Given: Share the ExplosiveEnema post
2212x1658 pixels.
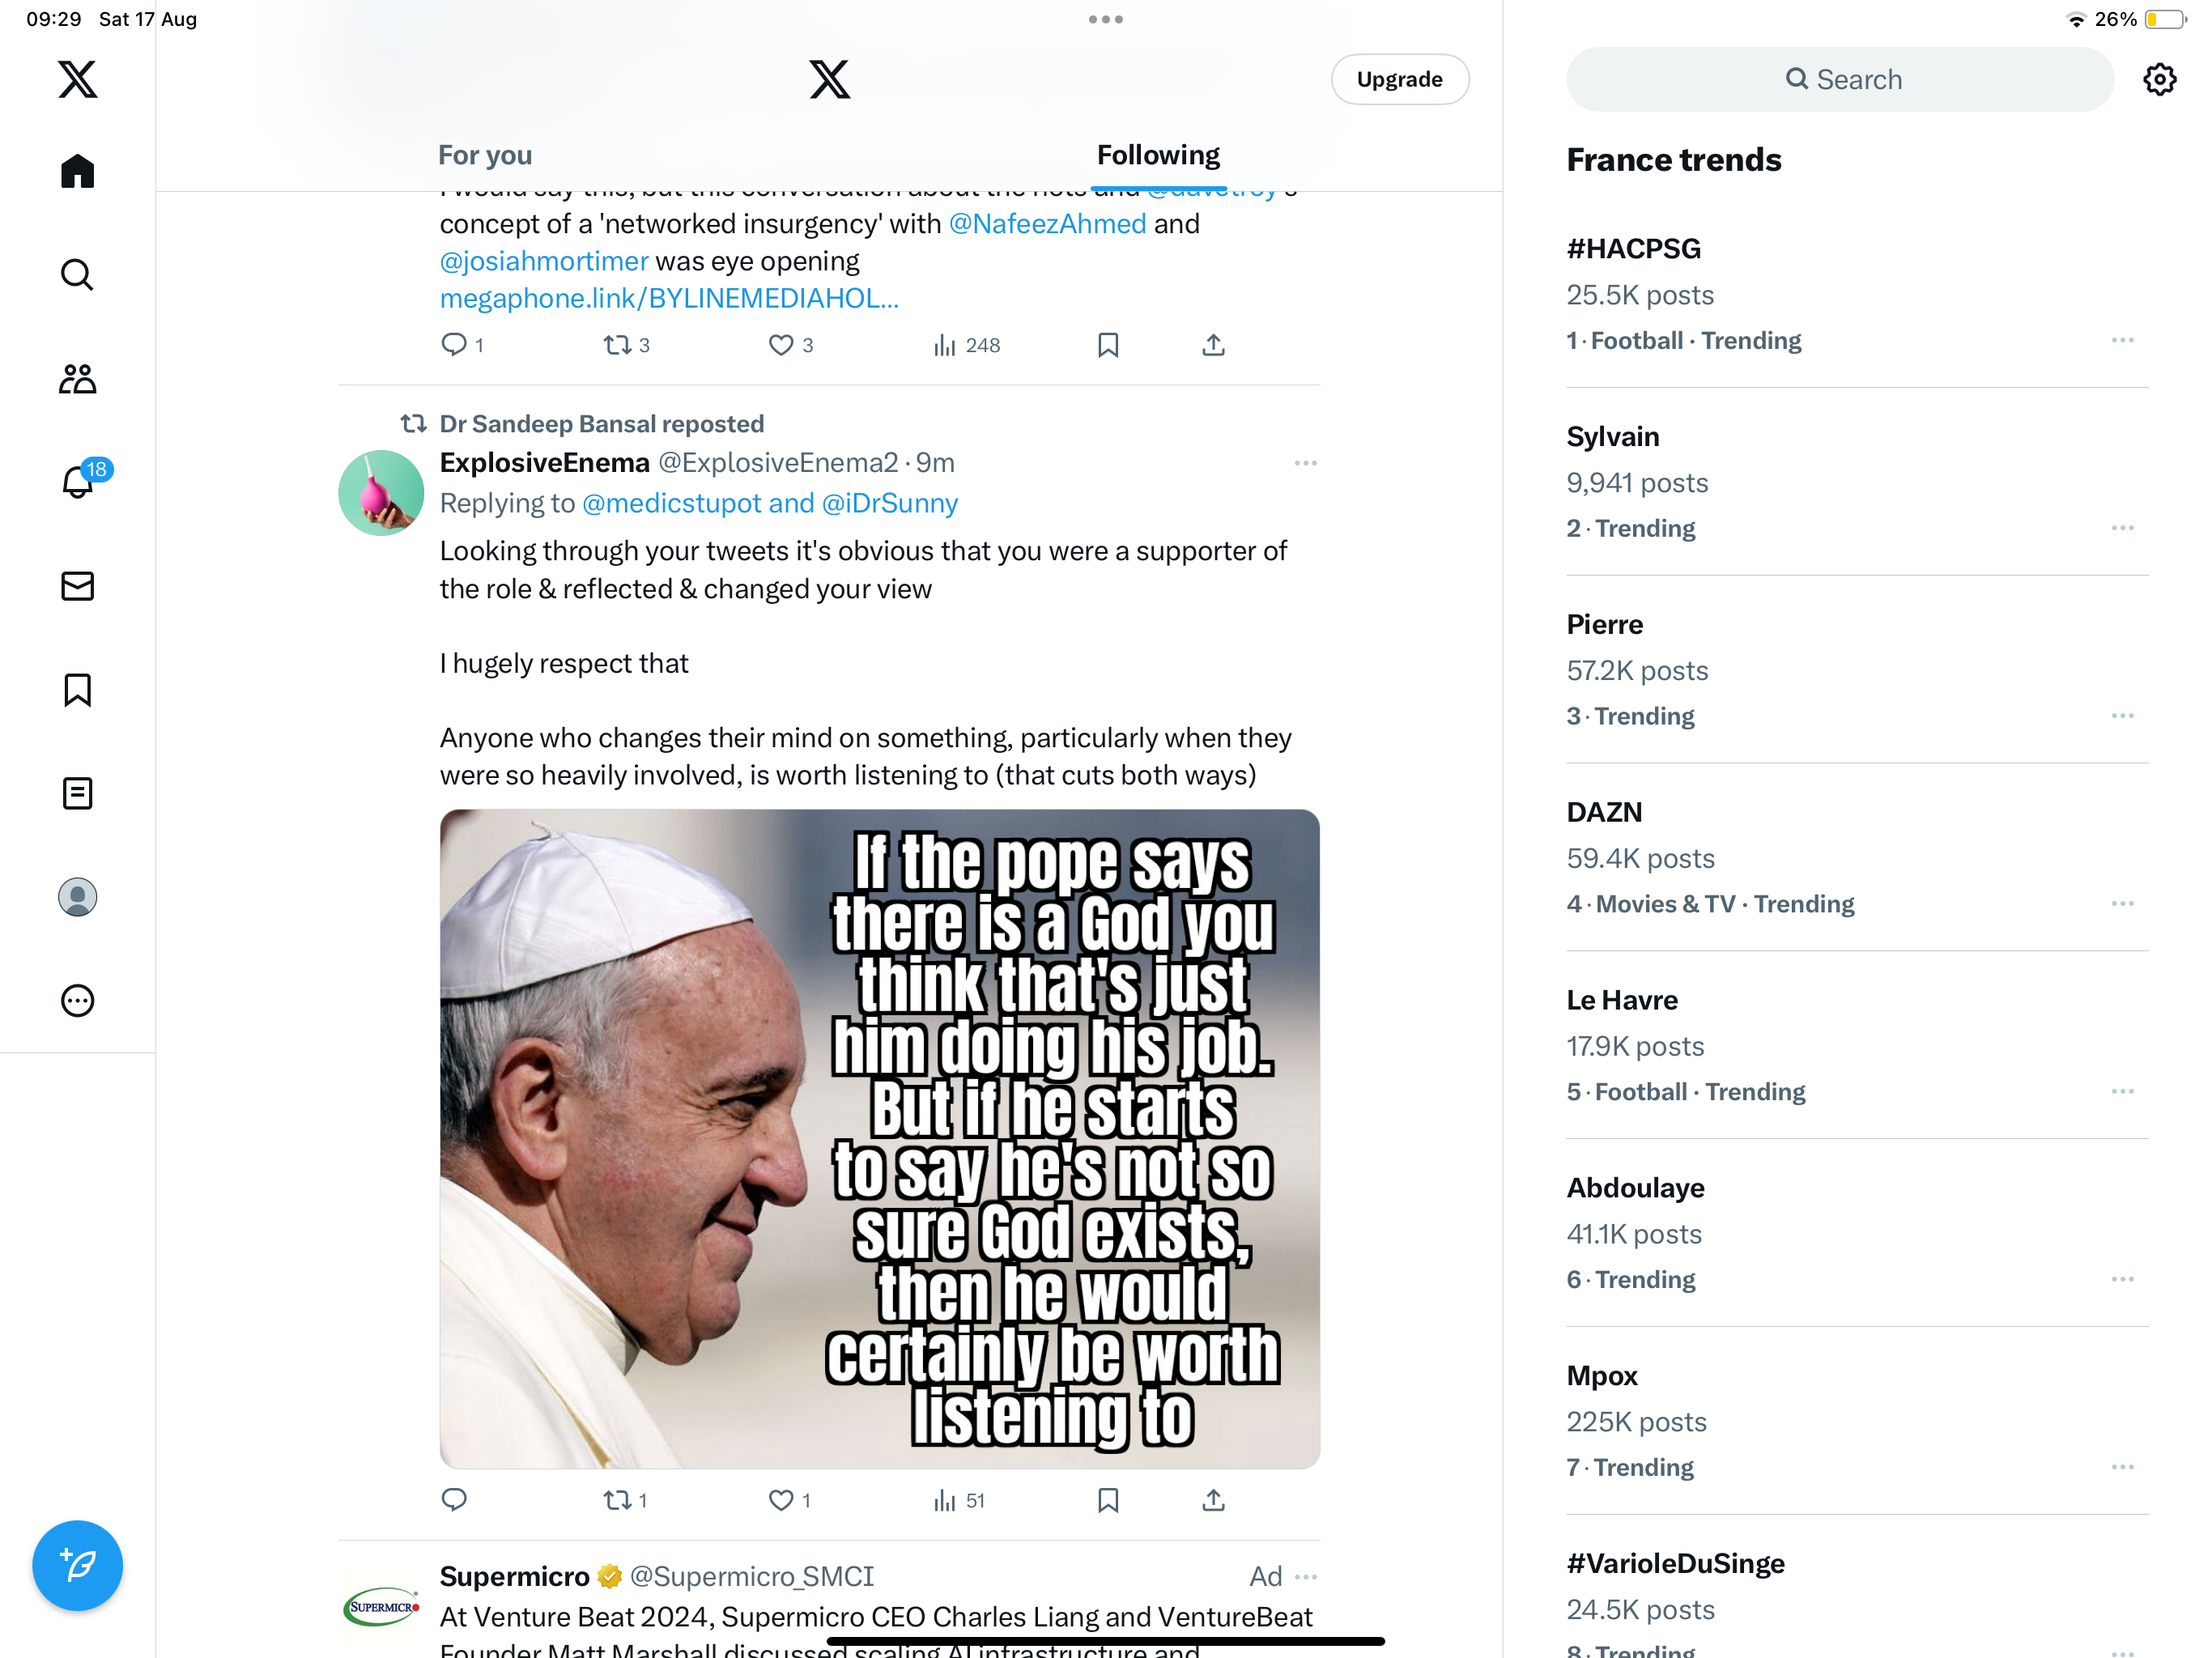Looking at the screenshot, I should pyautogui.click(x=1213, y=1500).
